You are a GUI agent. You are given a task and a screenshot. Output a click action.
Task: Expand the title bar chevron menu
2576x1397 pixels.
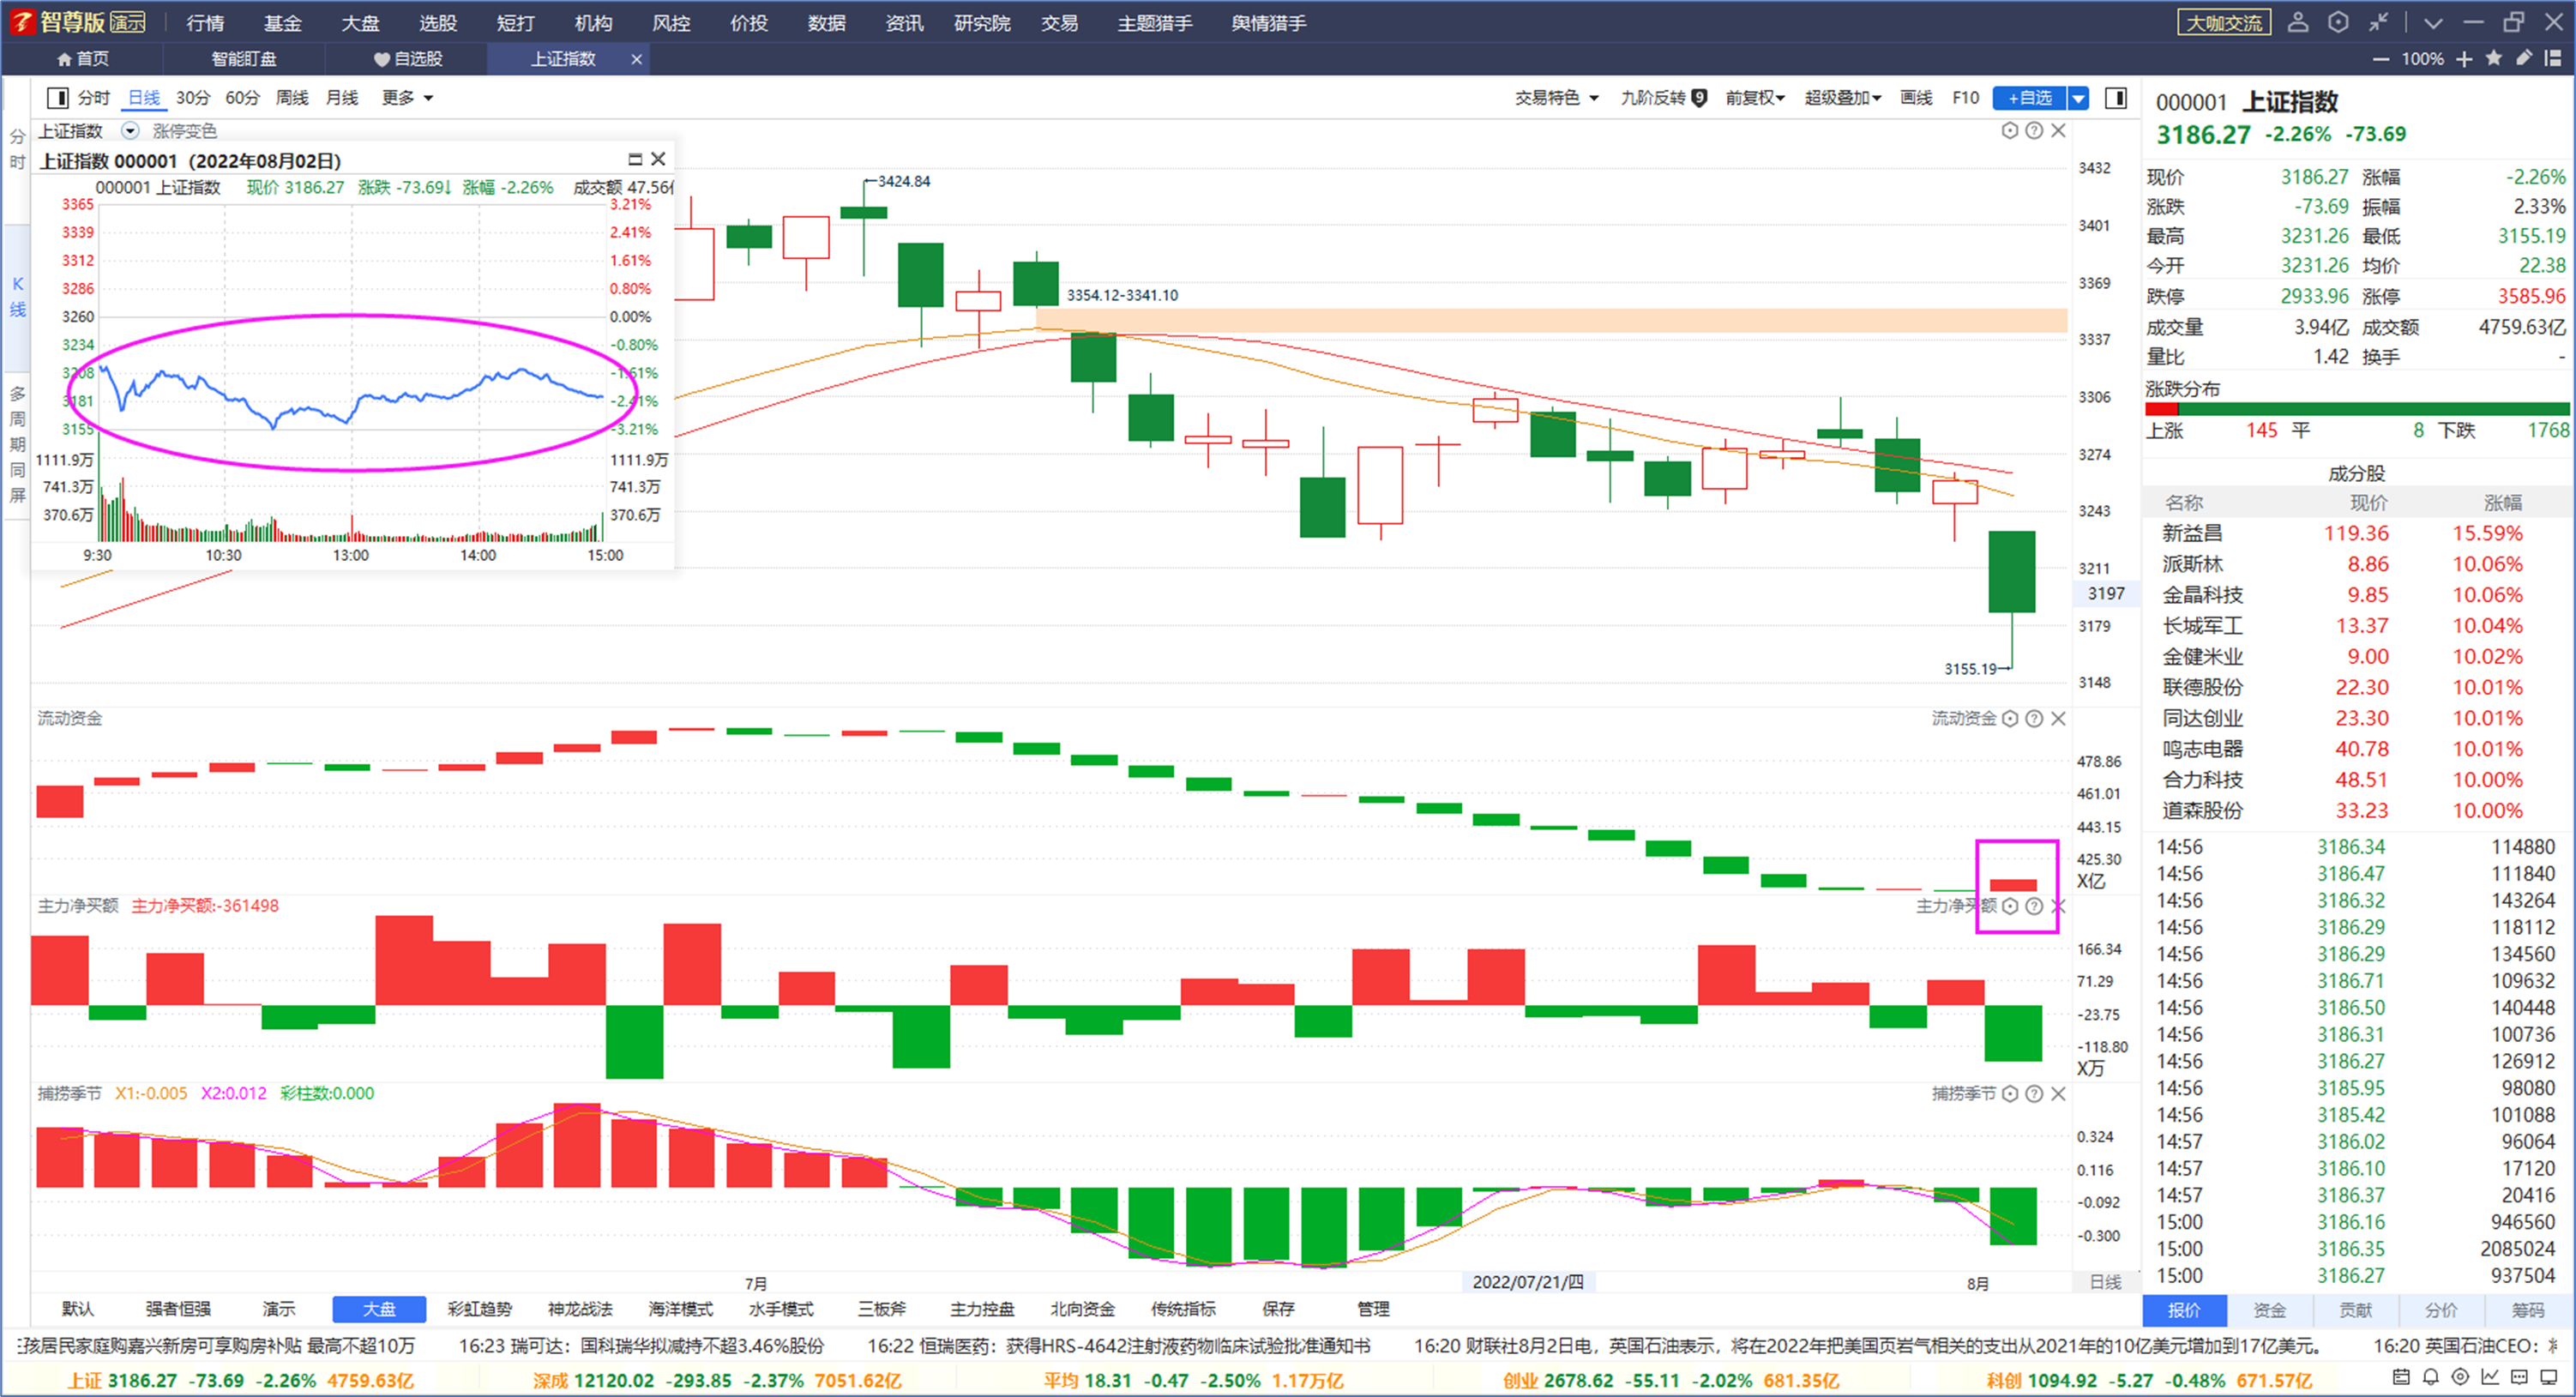(2434, 22)
